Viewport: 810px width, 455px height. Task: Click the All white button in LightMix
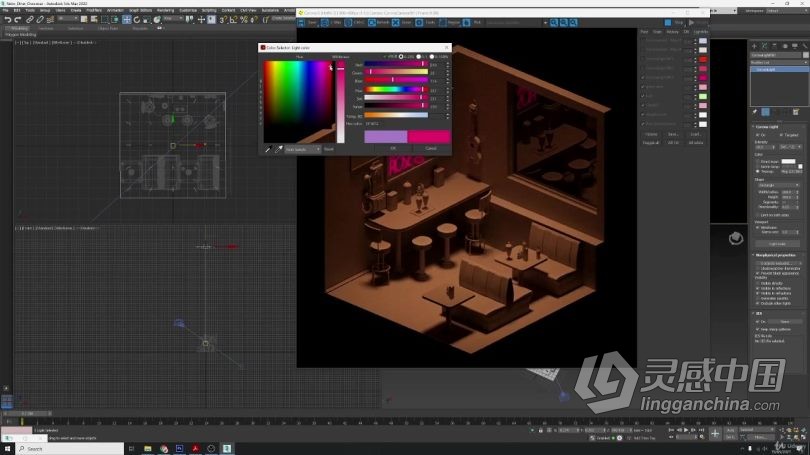695,143
